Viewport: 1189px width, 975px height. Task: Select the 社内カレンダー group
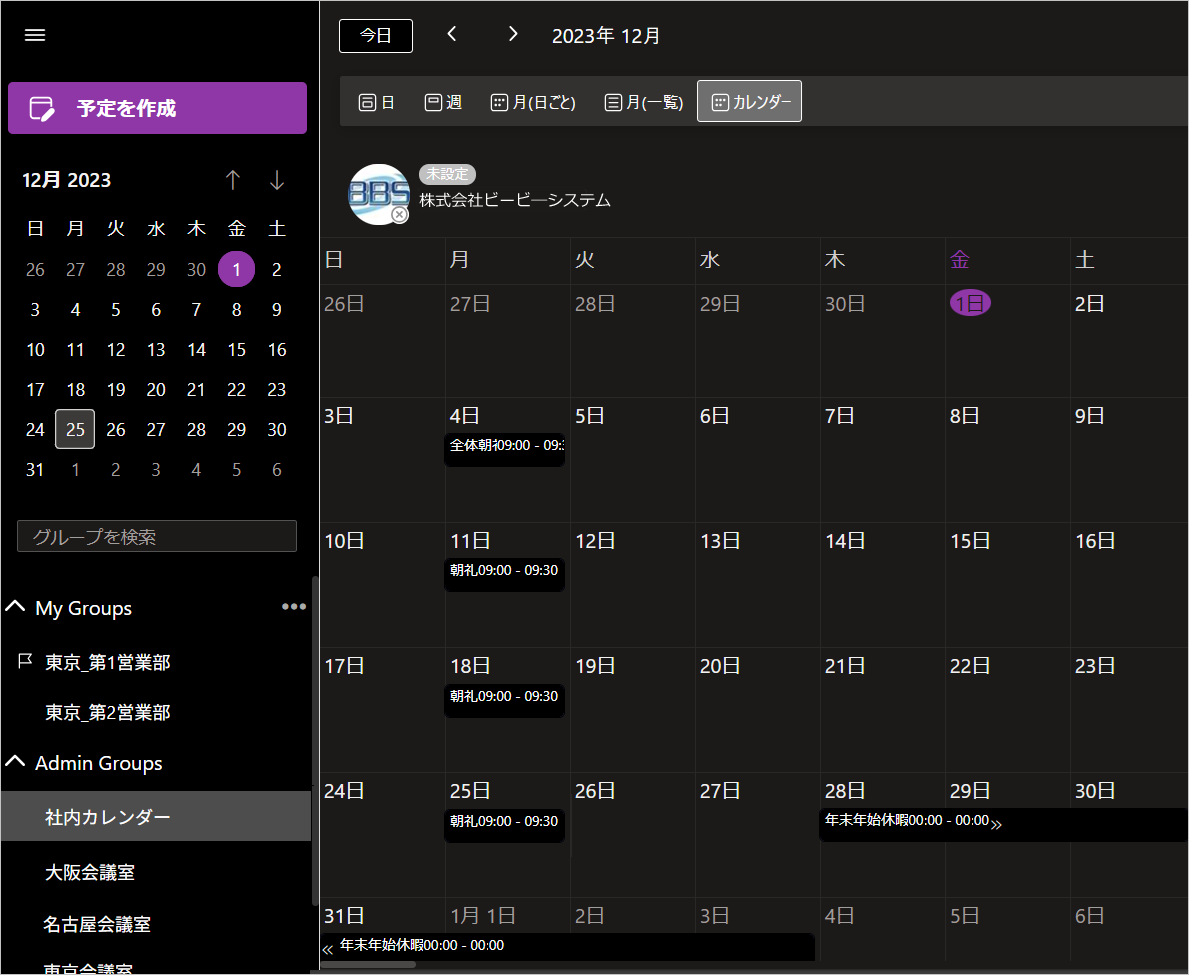[156, 817]
